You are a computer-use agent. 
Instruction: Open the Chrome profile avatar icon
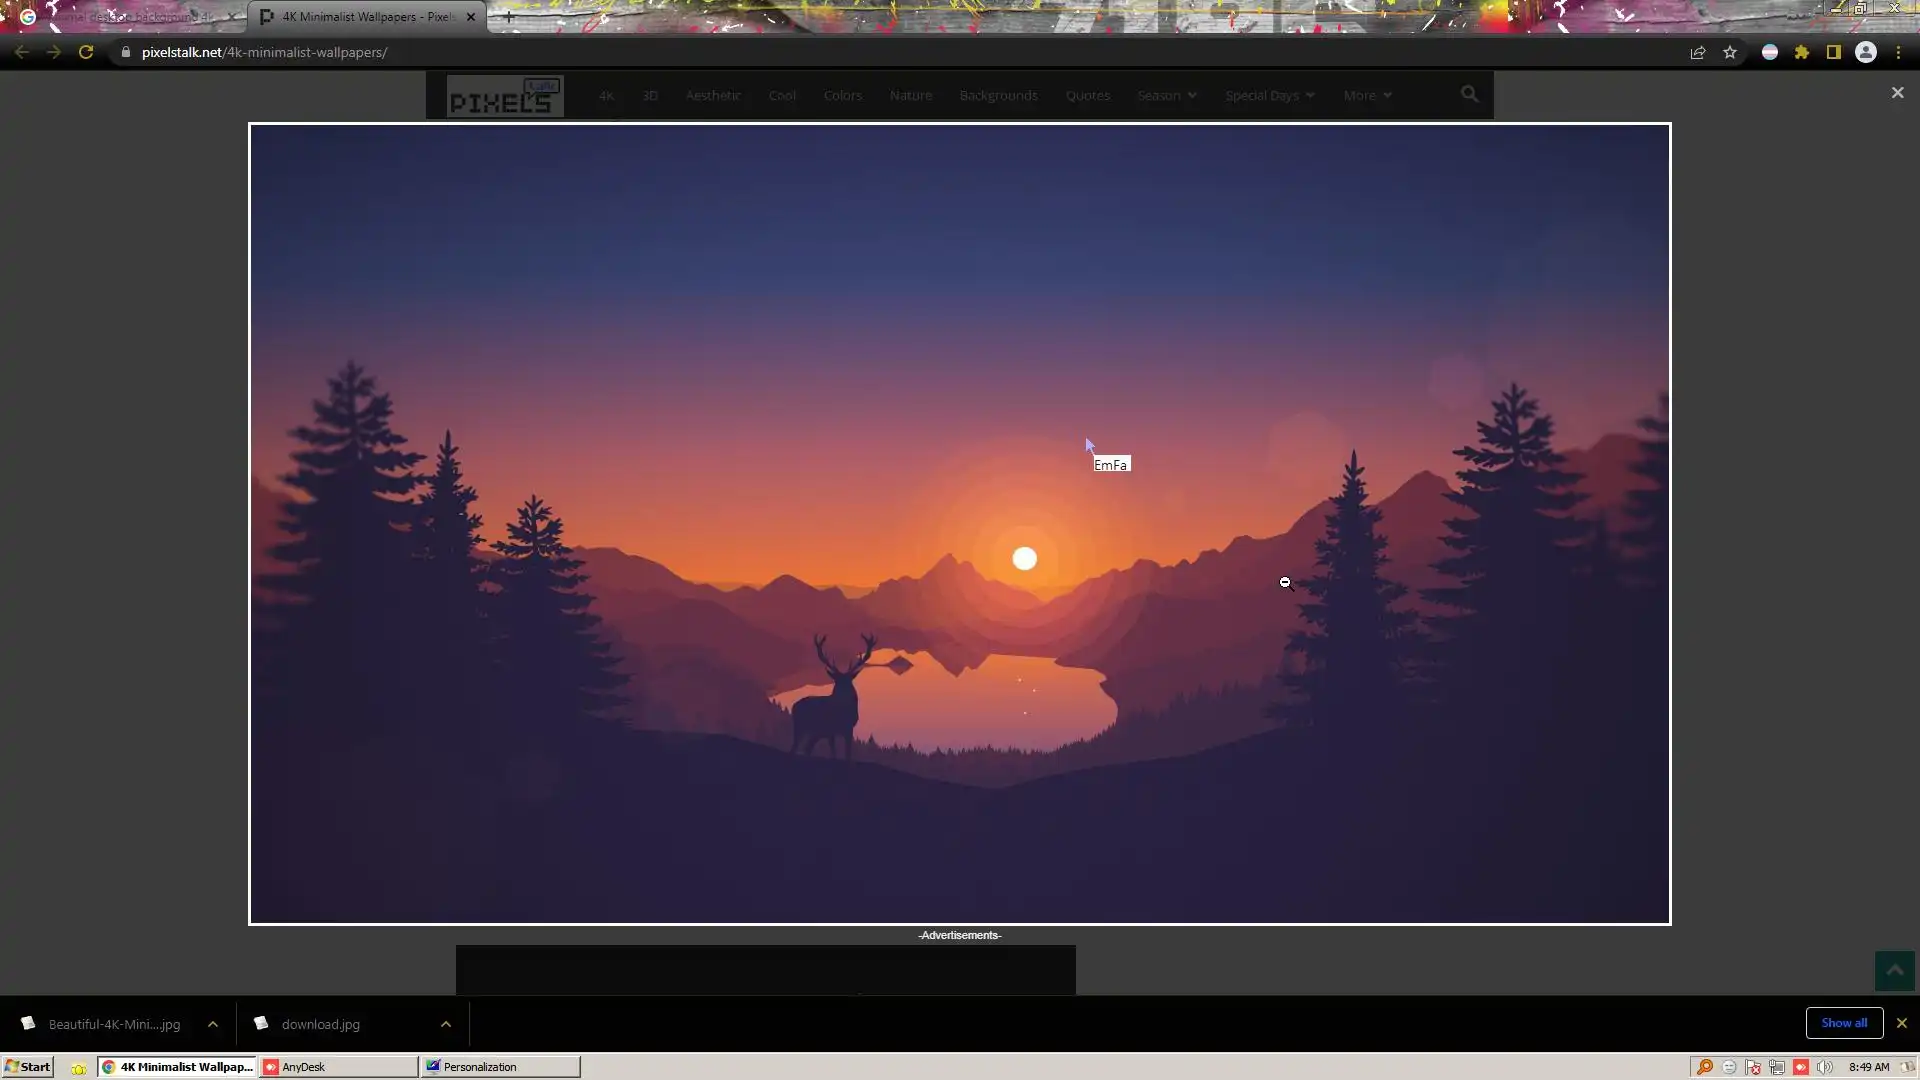pos(1866,52)
